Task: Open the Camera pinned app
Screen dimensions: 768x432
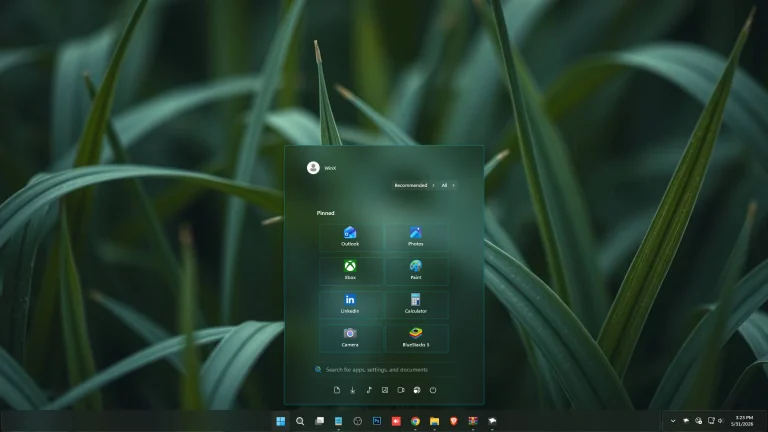Action: pyautogui.click(x=351, y=338)
